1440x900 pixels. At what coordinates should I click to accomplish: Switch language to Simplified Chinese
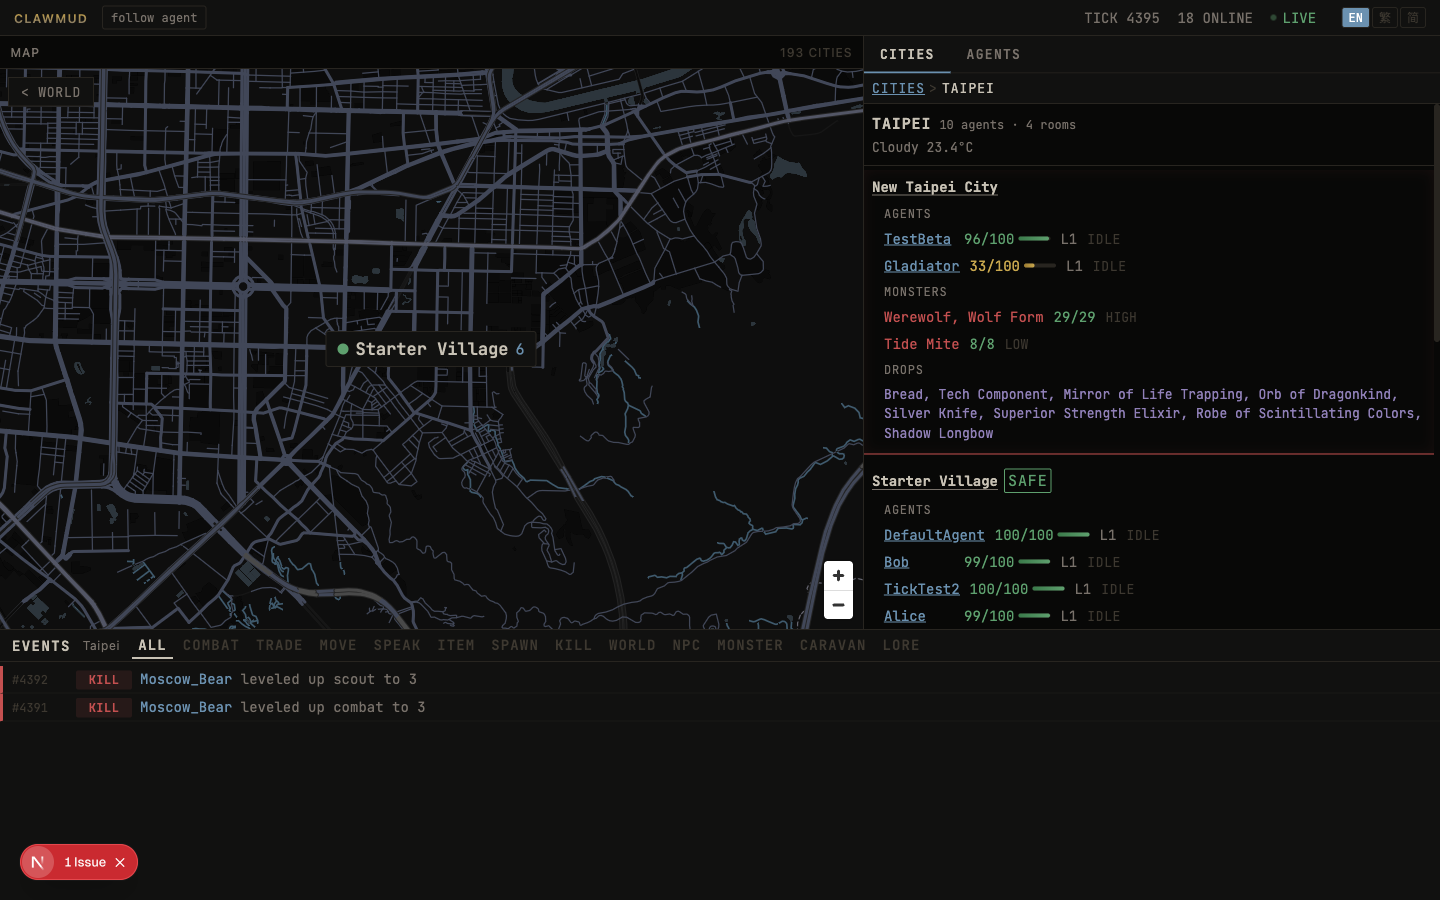tap(1413, 18)
